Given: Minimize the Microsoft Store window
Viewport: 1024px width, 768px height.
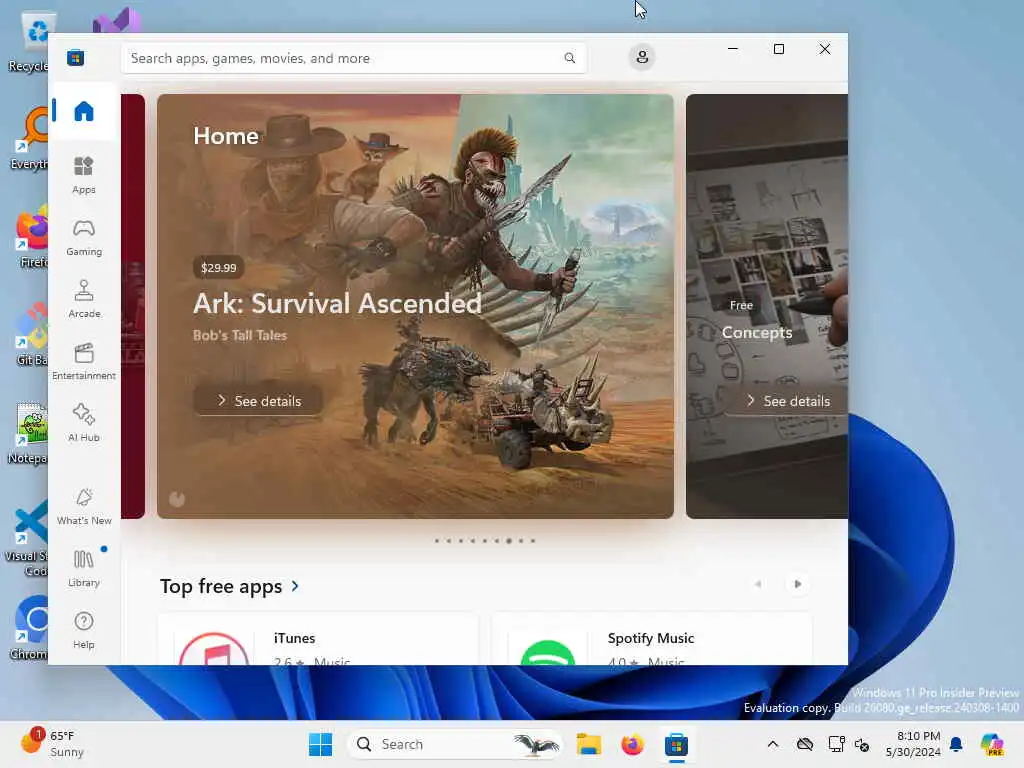Looking at the screenshot, I should pyautogui.click(x=733, y=49).
